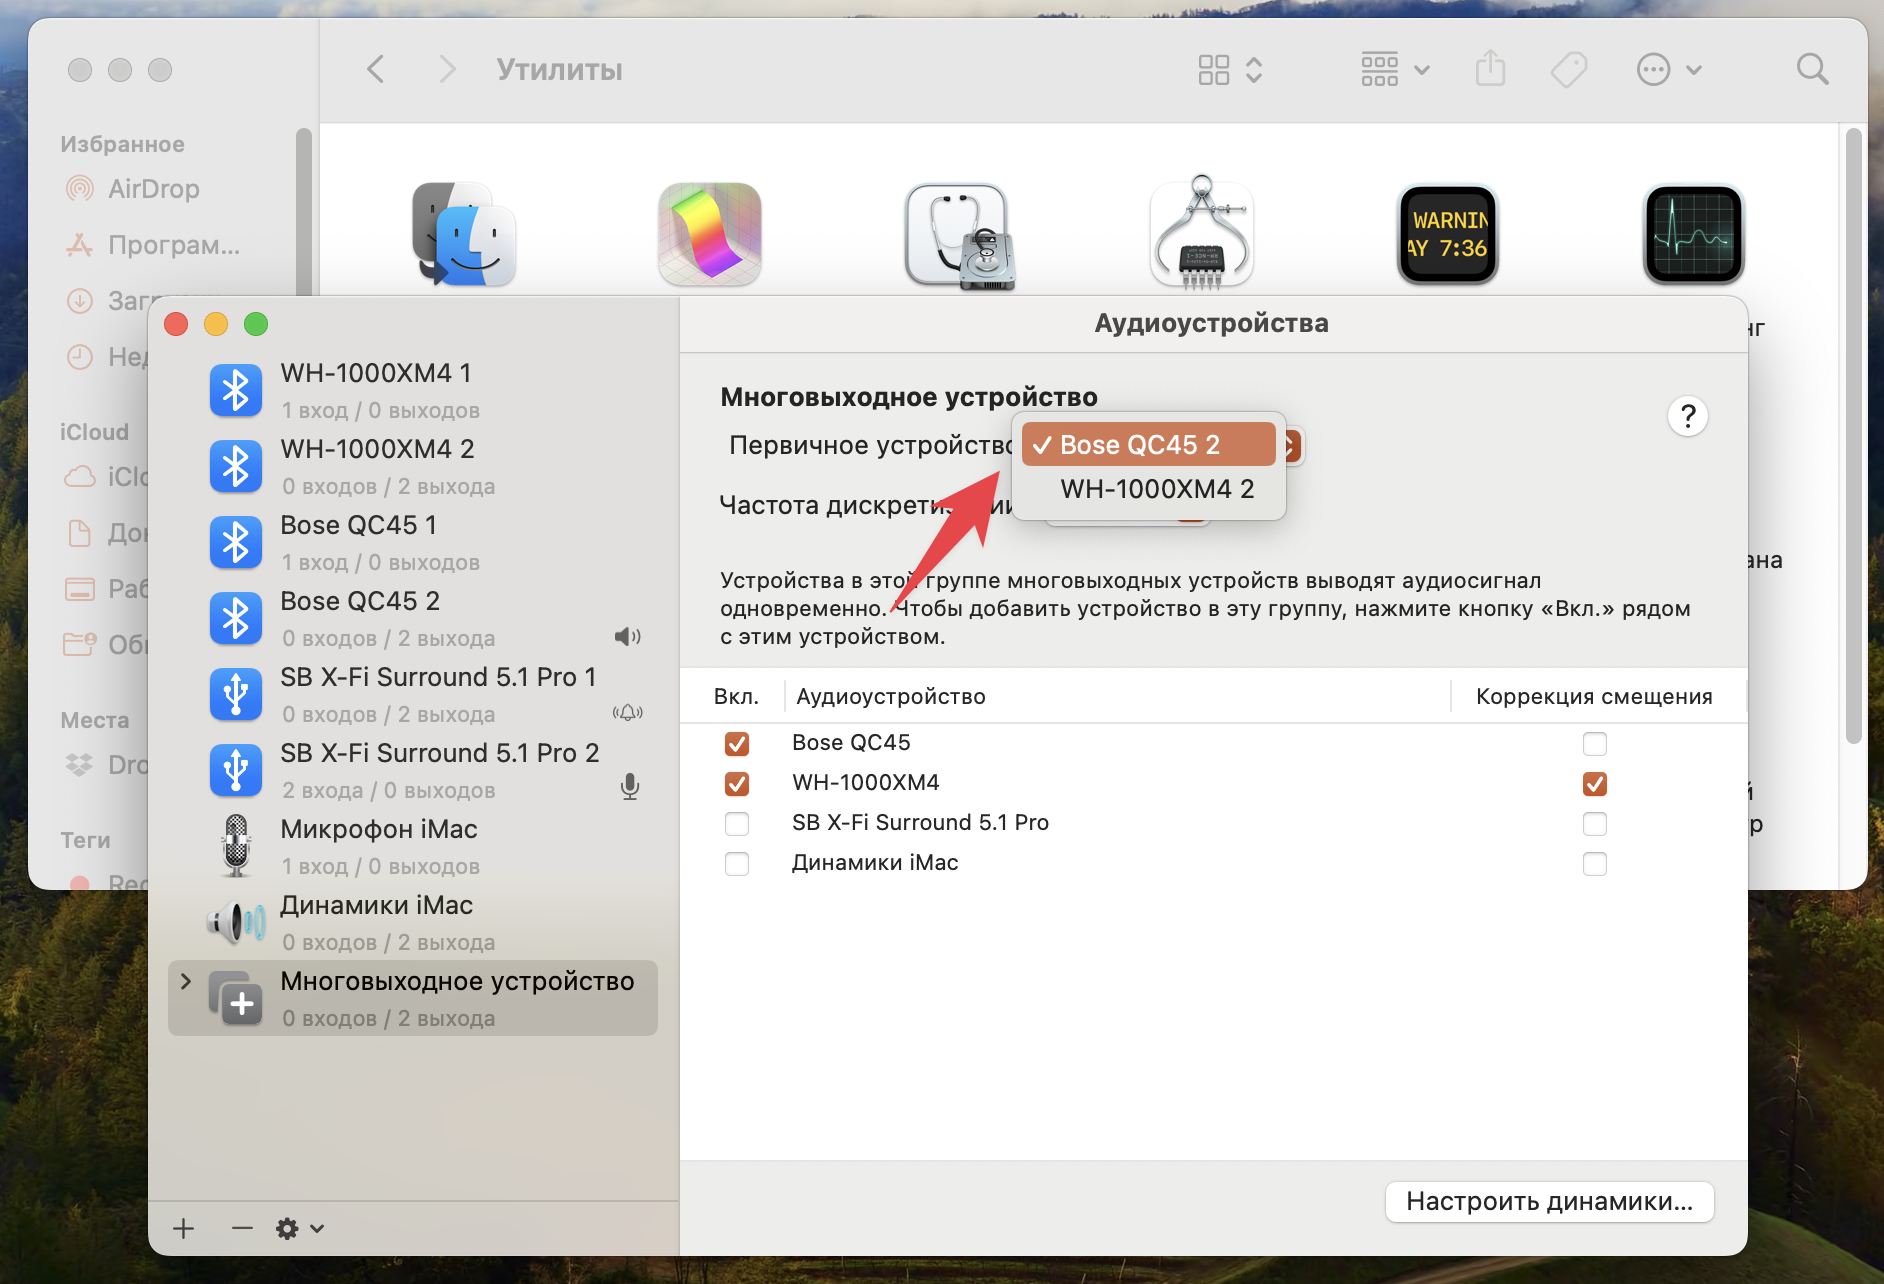Disable drift correction for WH-1000XM4

[x=1595, y=784]
